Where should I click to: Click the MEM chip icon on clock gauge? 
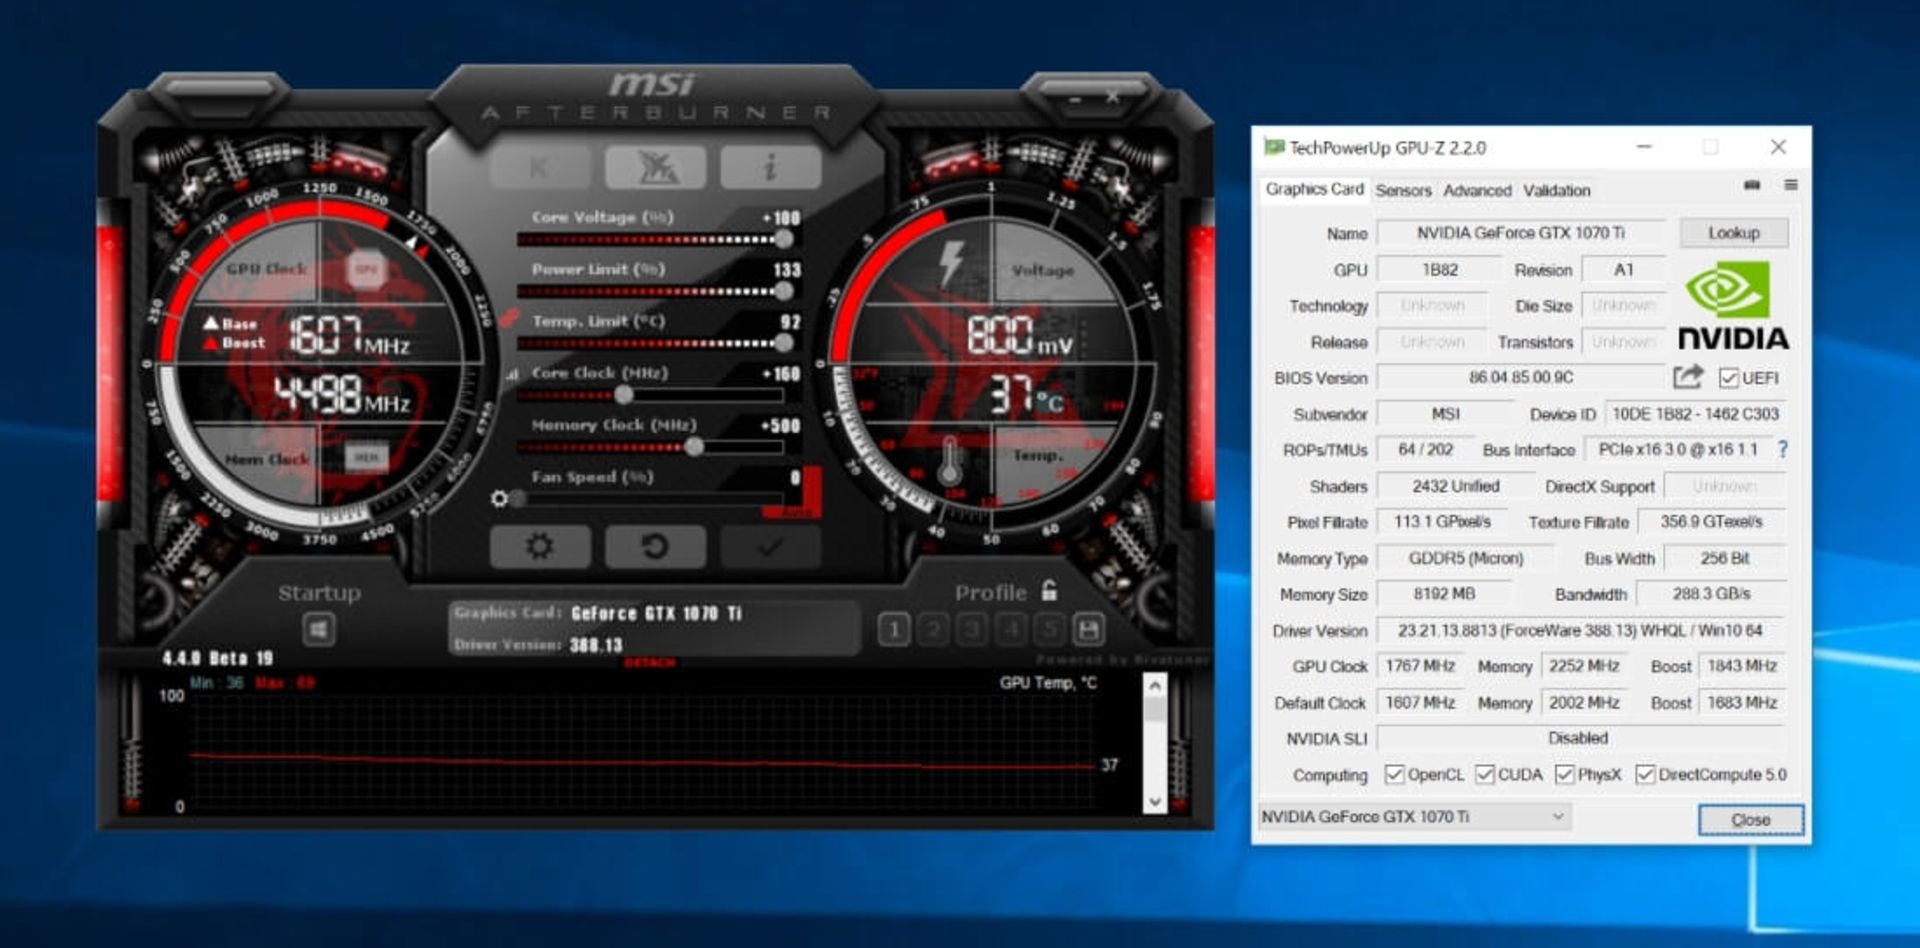[366, 457]
